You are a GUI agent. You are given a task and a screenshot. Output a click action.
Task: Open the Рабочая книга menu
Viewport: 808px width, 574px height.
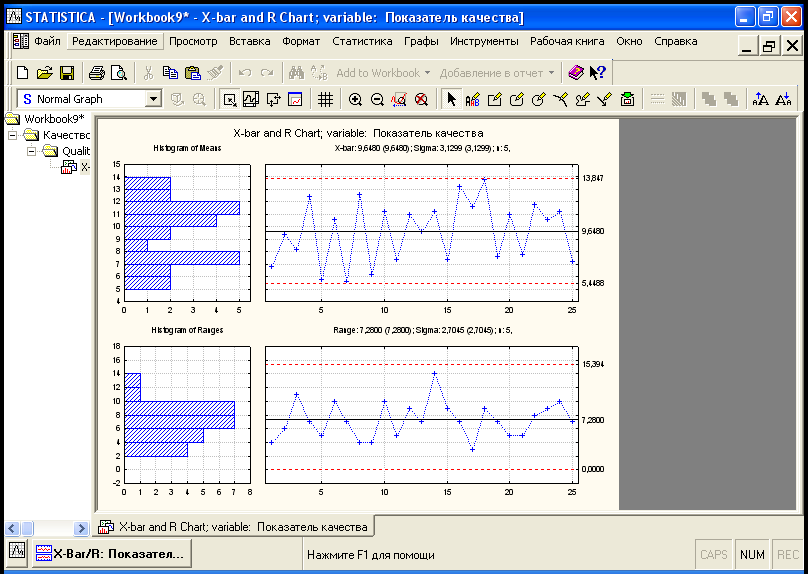[x=567, y=41]
